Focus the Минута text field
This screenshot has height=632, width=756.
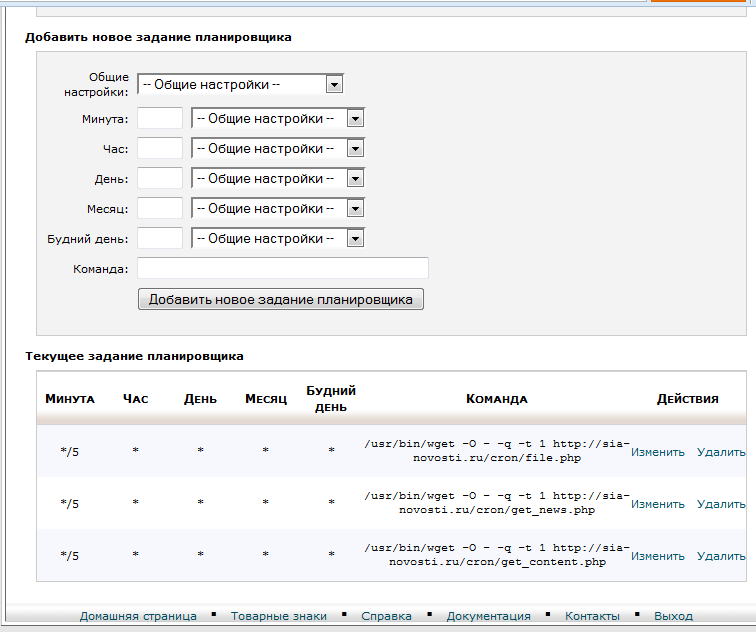pos(160,118)
